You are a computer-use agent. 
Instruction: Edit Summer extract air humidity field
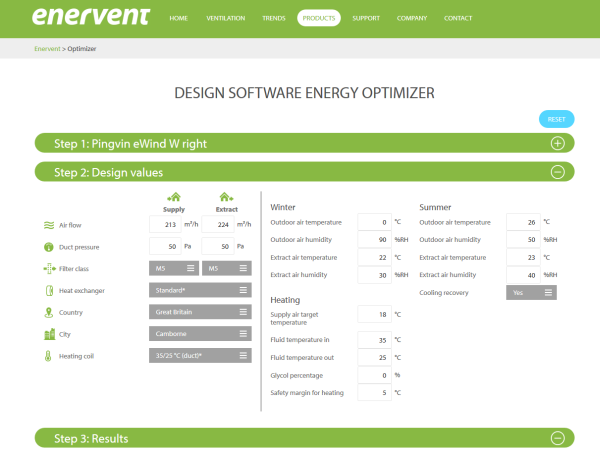[523, 275]
